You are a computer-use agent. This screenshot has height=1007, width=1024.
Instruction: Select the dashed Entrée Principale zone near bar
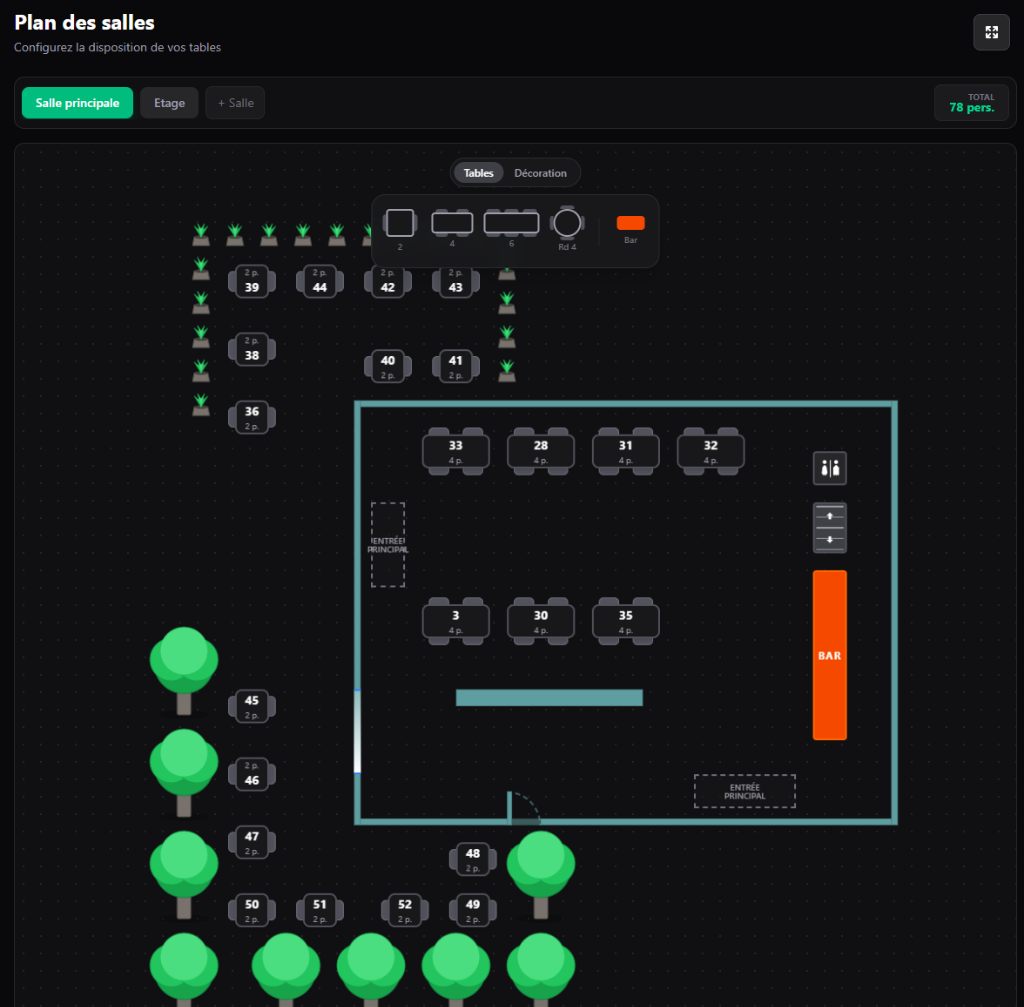pyautogui.click(x=745, y=791)
